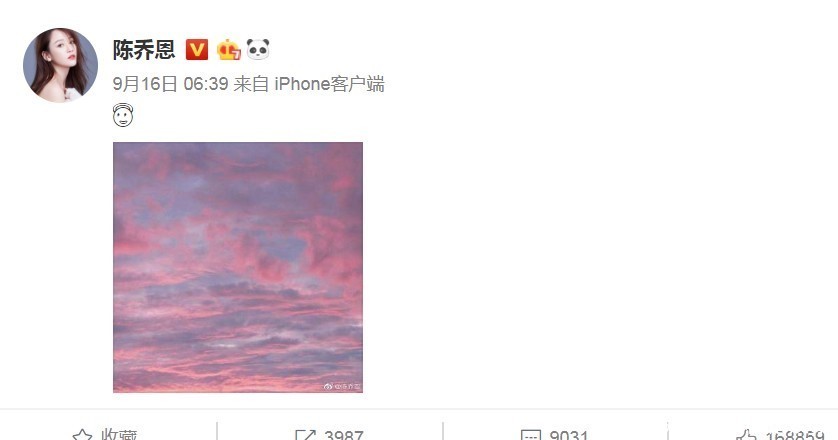Enlarge the pink sunset sky photo
This screenshot has width=838, height=440.
[238, 267]
